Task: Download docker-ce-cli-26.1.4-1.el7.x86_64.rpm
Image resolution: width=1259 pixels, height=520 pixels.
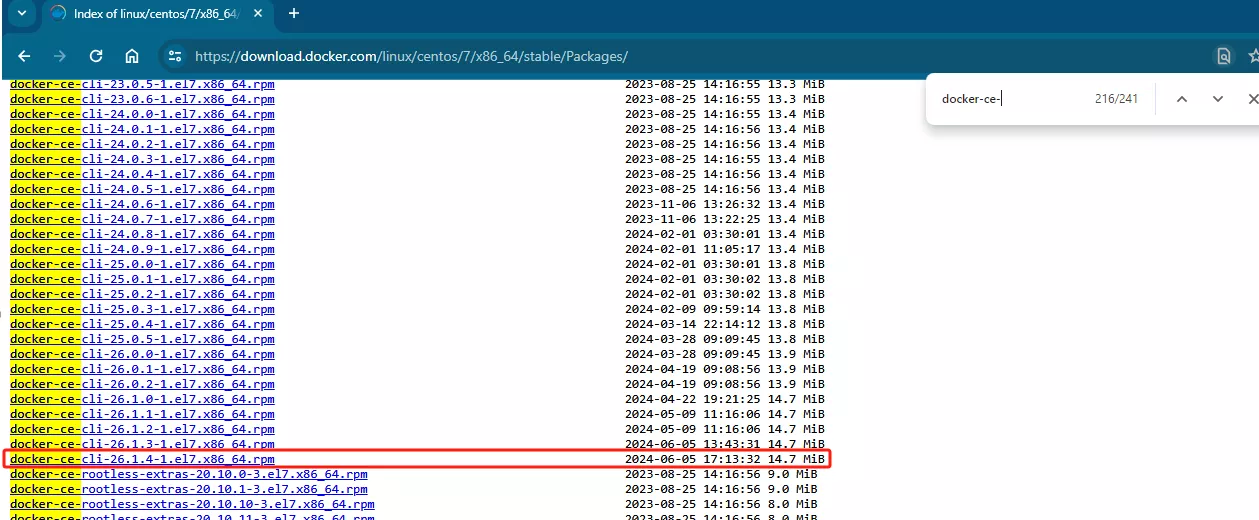Action: pyautogui.click(x=142, y=459)
